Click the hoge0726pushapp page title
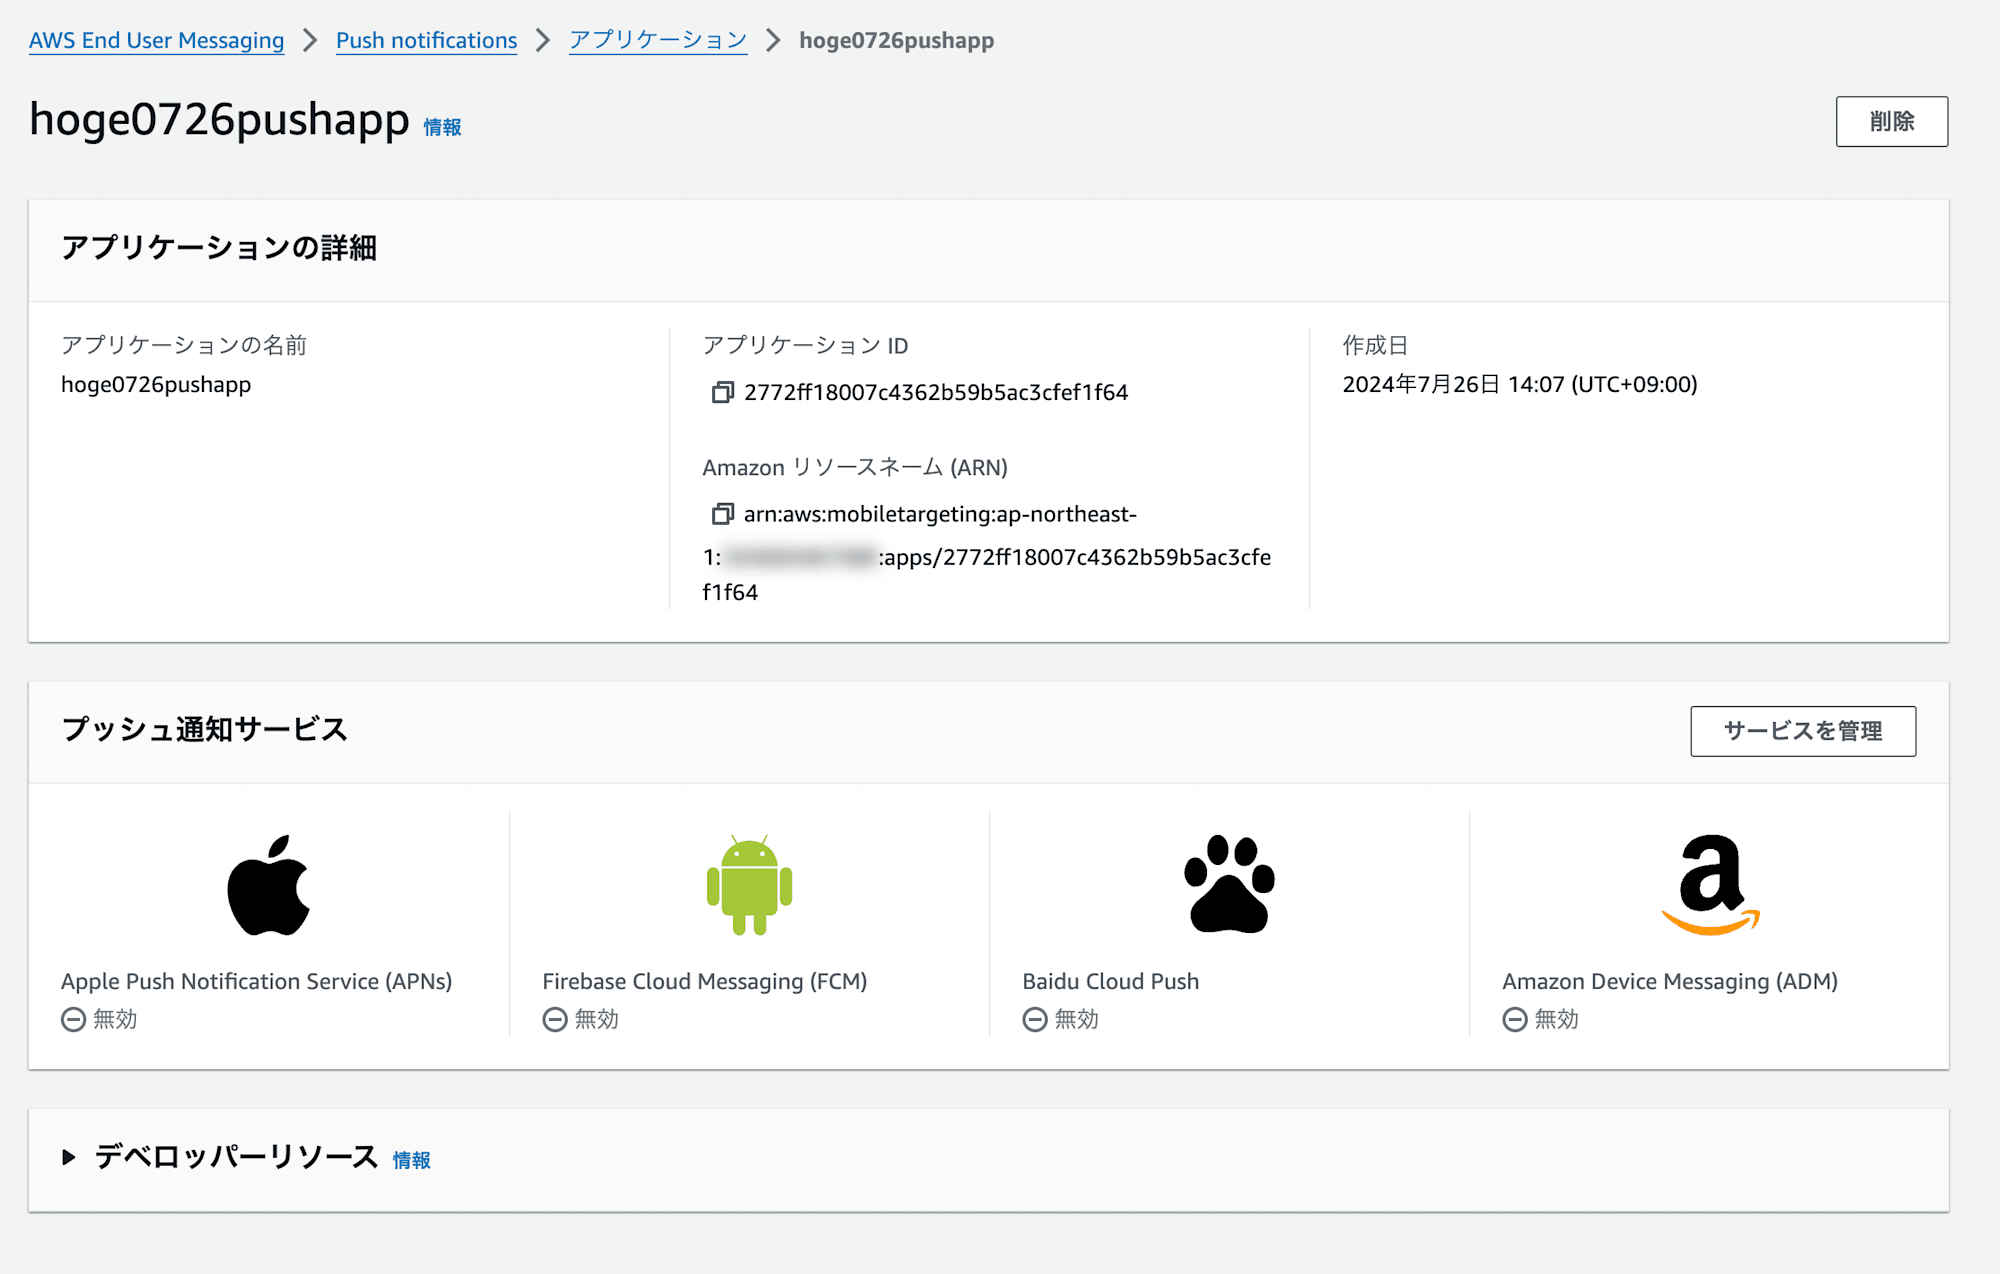The height and width of the screenshot is (1274, 2000). click(219, 120)
